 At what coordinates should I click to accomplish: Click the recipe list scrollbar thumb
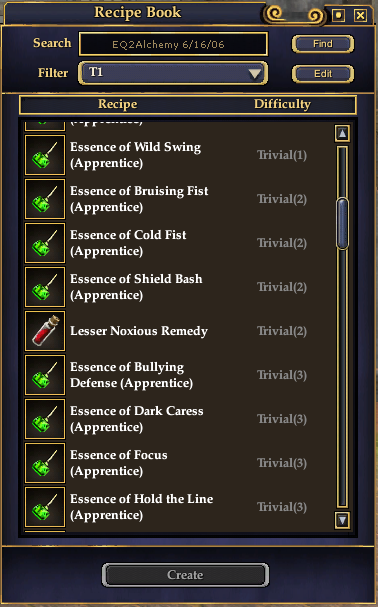(x=342, y=223)
